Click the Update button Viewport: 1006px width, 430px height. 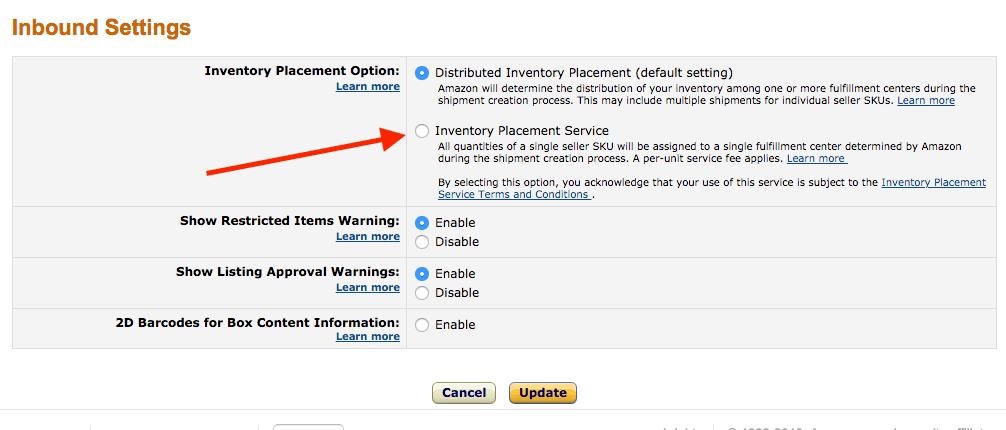543,393
